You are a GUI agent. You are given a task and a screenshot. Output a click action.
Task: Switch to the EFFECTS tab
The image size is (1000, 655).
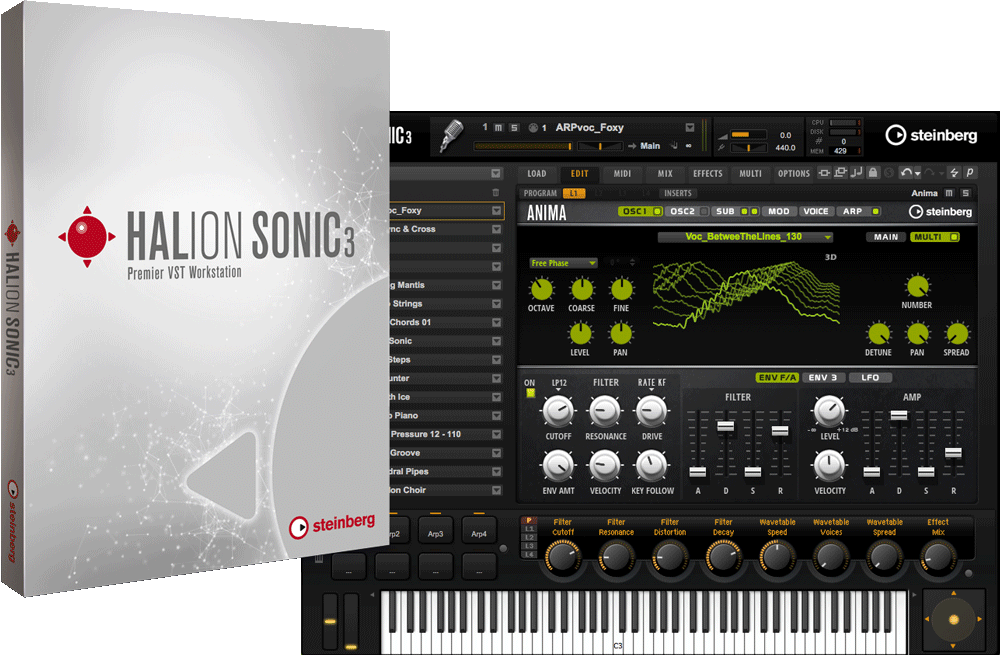tap(707, 173)
